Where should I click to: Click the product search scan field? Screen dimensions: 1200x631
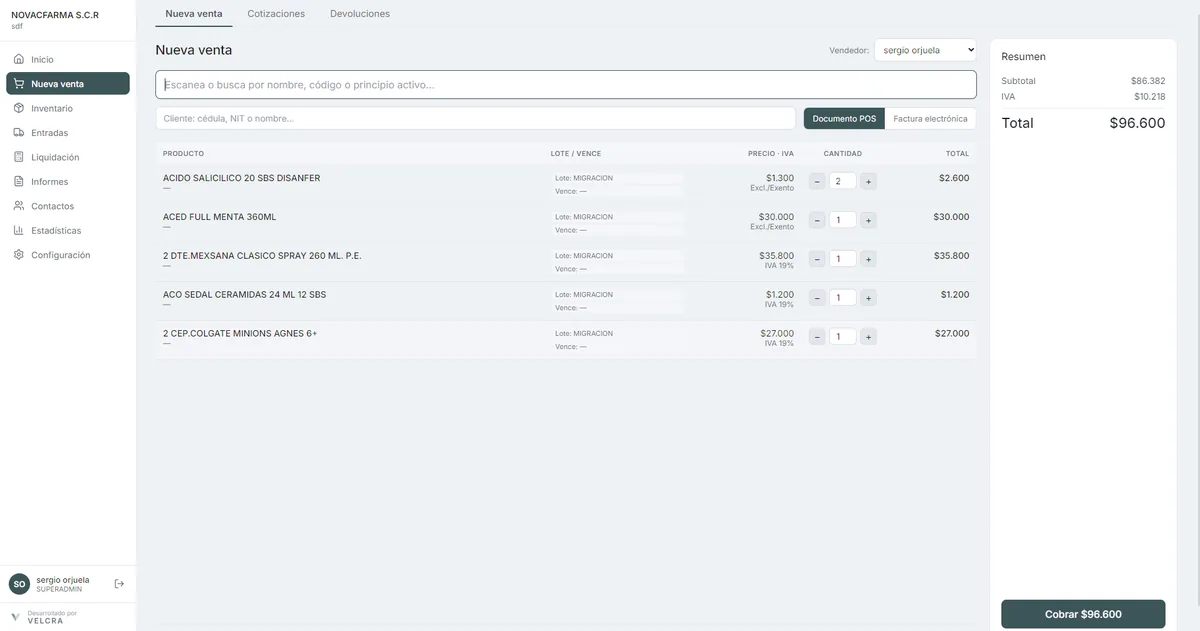566,85
